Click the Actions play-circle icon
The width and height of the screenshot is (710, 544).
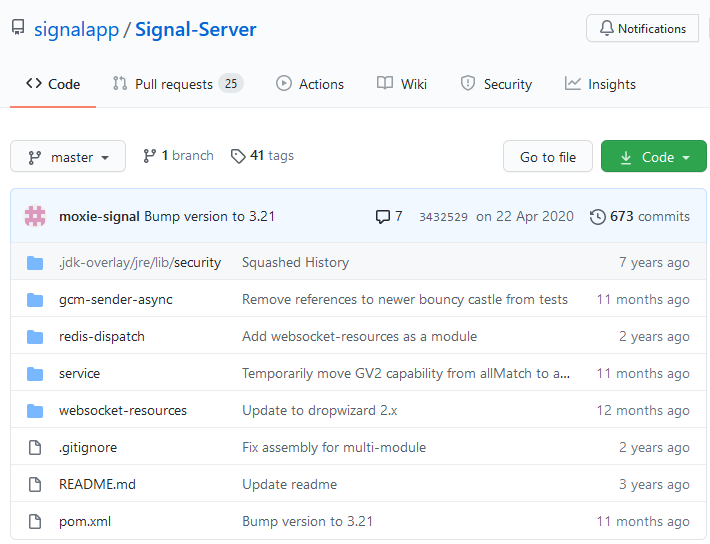click(x=284, y=83)
